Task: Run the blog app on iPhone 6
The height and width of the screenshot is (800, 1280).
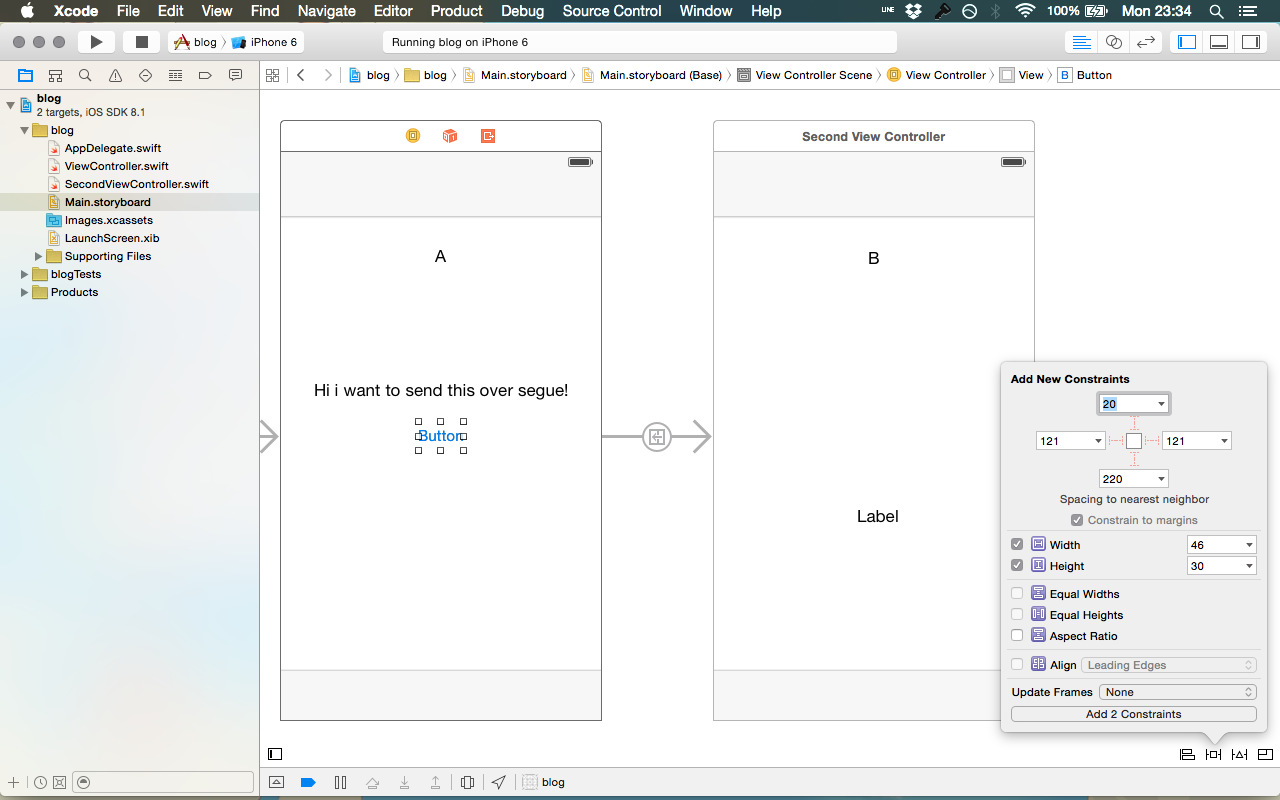Action: 94,42
